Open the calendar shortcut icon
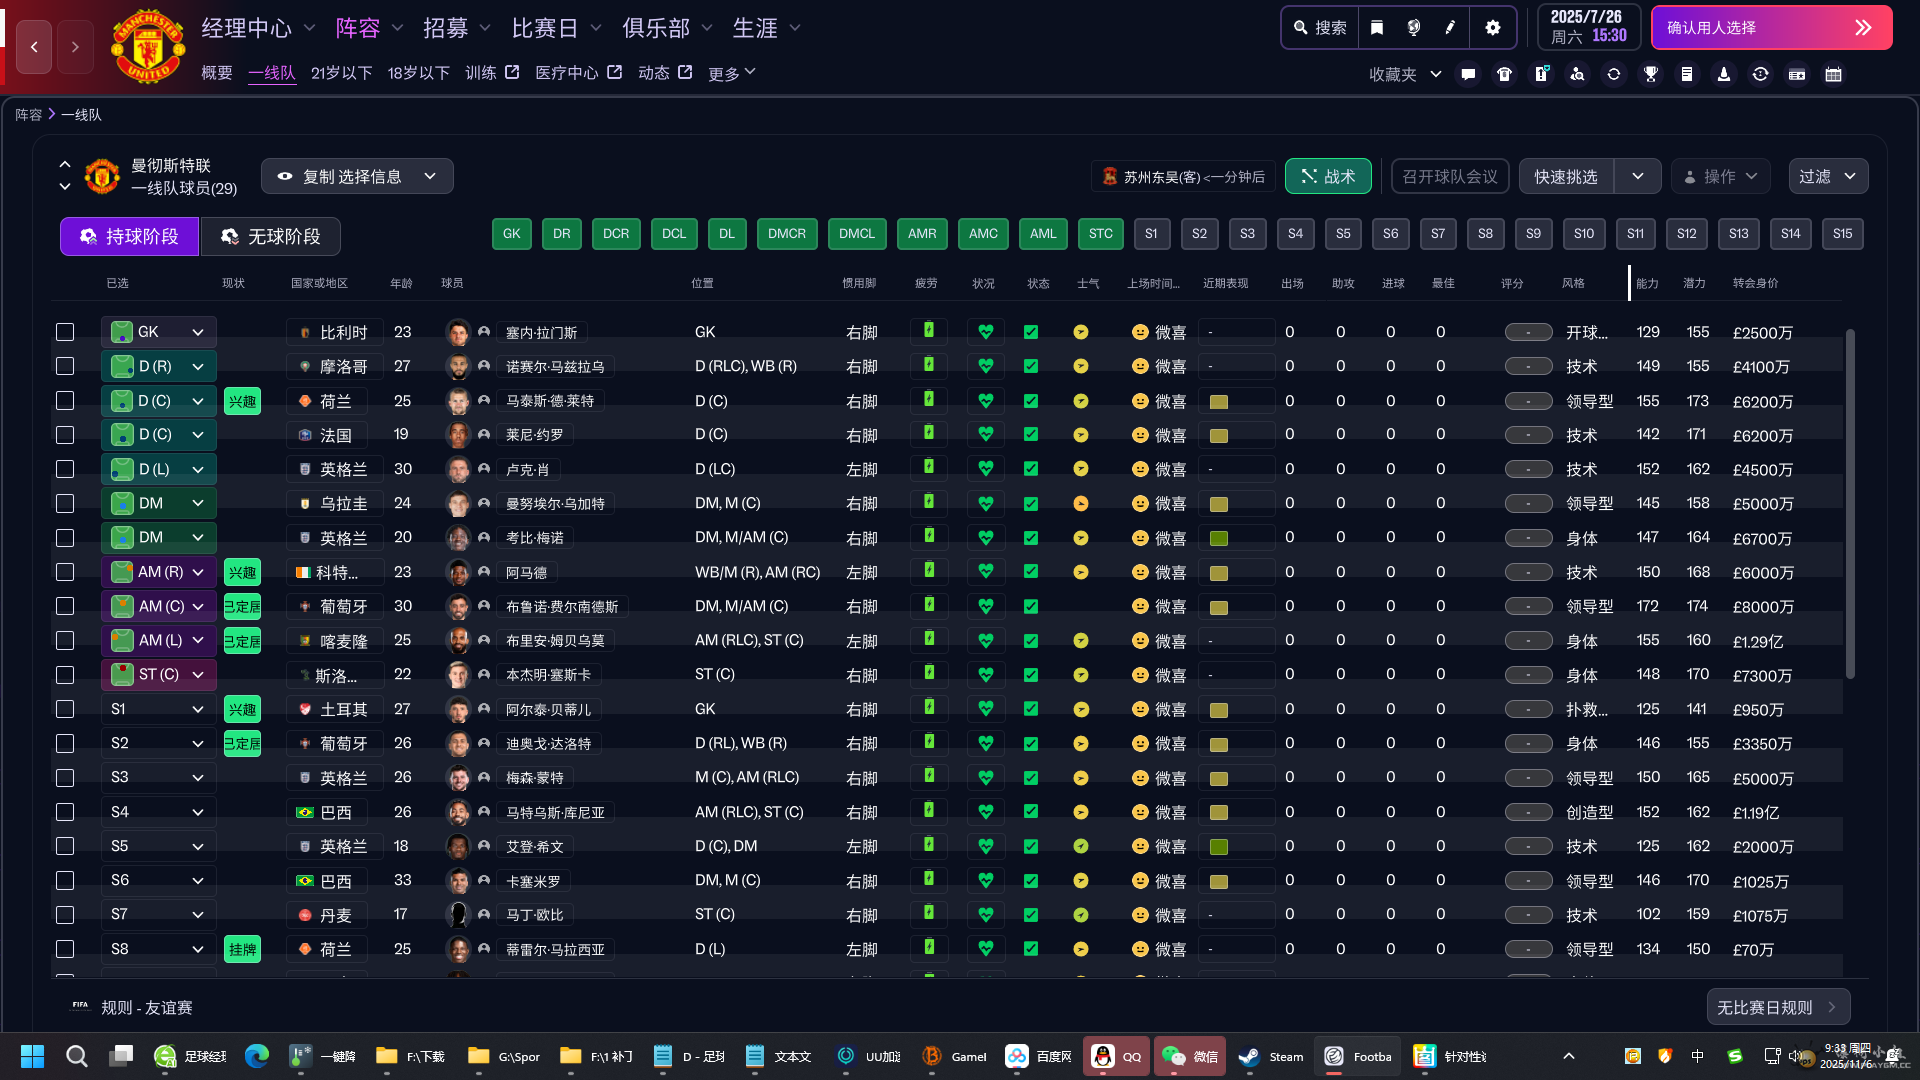 (x=1833, y=74)
